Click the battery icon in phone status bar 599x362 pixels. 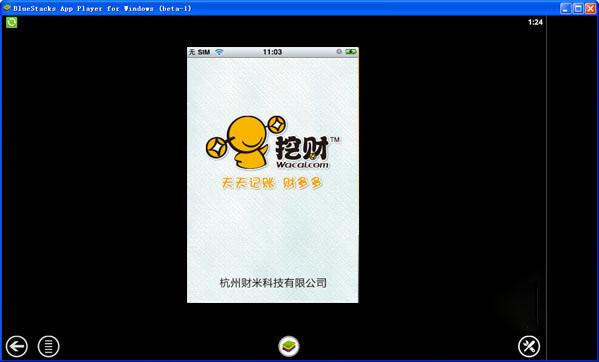pyautogui.click(x=350, y=52)
